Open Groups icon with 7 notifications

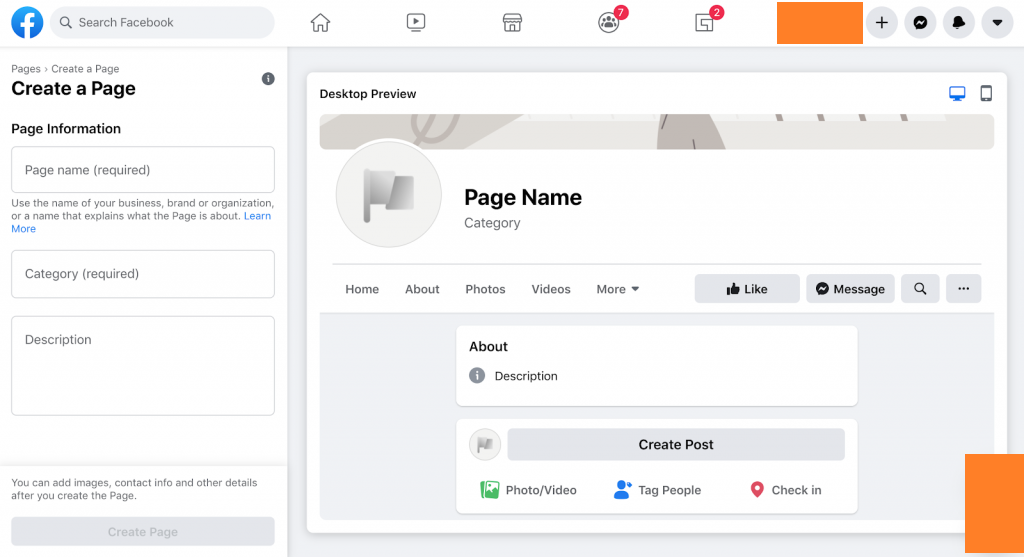(x=609, y=22)
